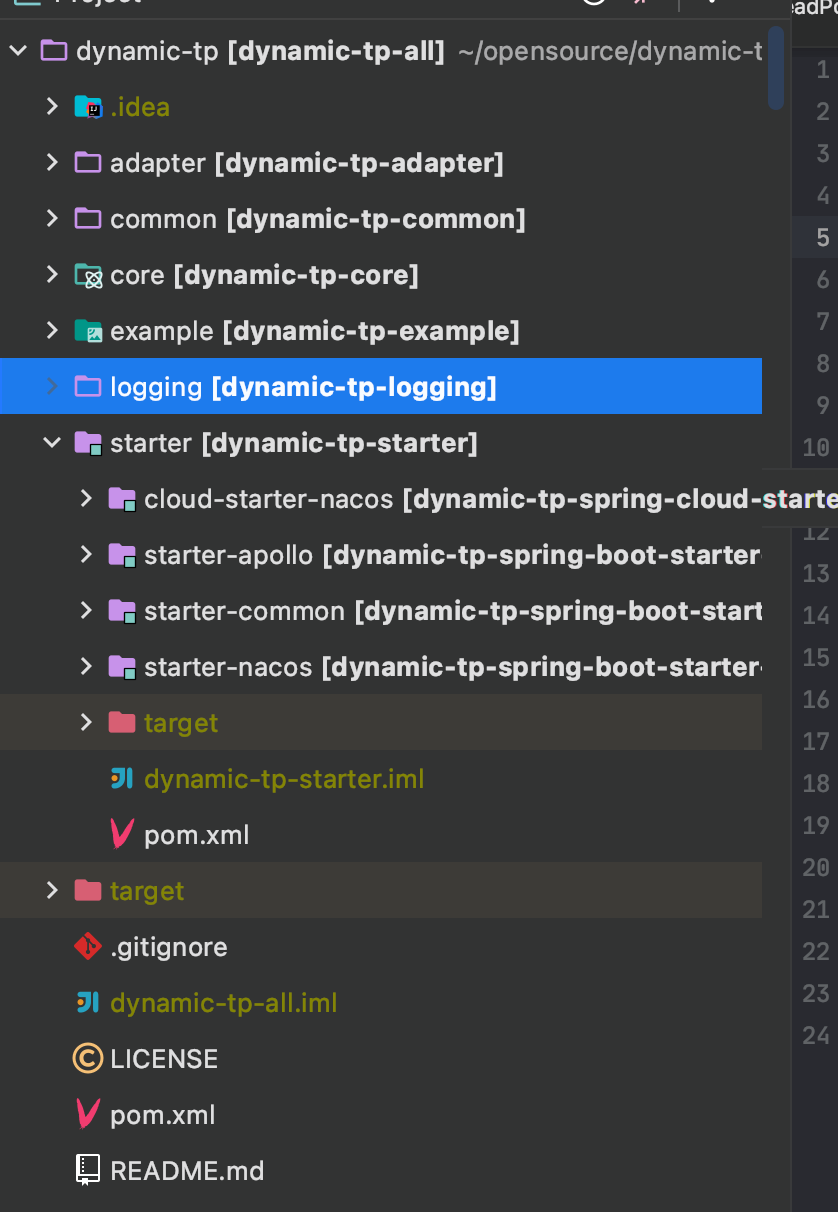This screenshot has width=838, height=1212.
Task: Click the core module folder icon
Action: point(89,275)
